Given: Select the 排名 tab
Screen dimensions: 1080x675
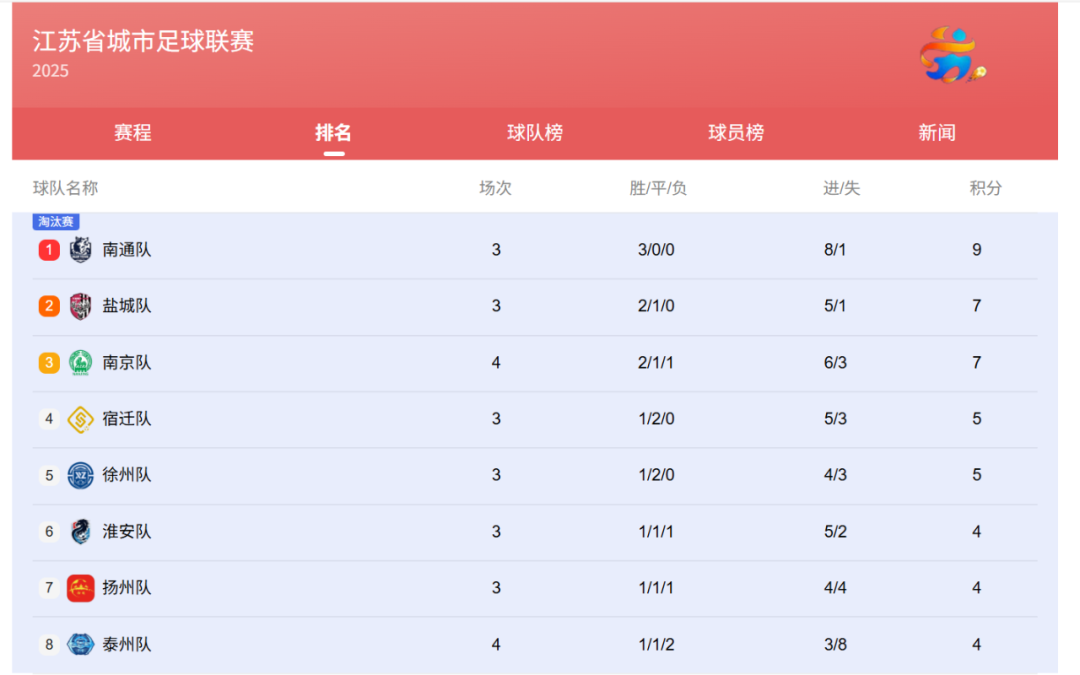Looking at the screenshot, I should (x=334, y=132).
